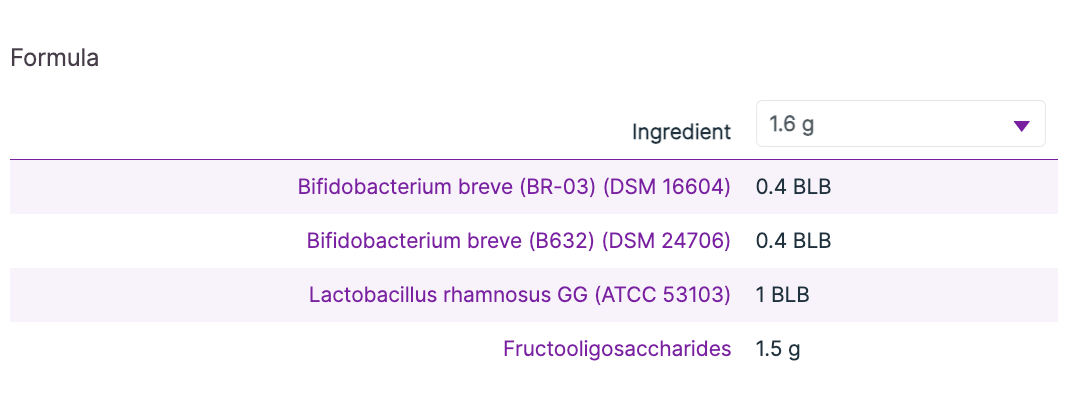The height and width of the screenshot is (408, 1070).
Task: Click the Formula section heading
Action: [x=54, y=58]
